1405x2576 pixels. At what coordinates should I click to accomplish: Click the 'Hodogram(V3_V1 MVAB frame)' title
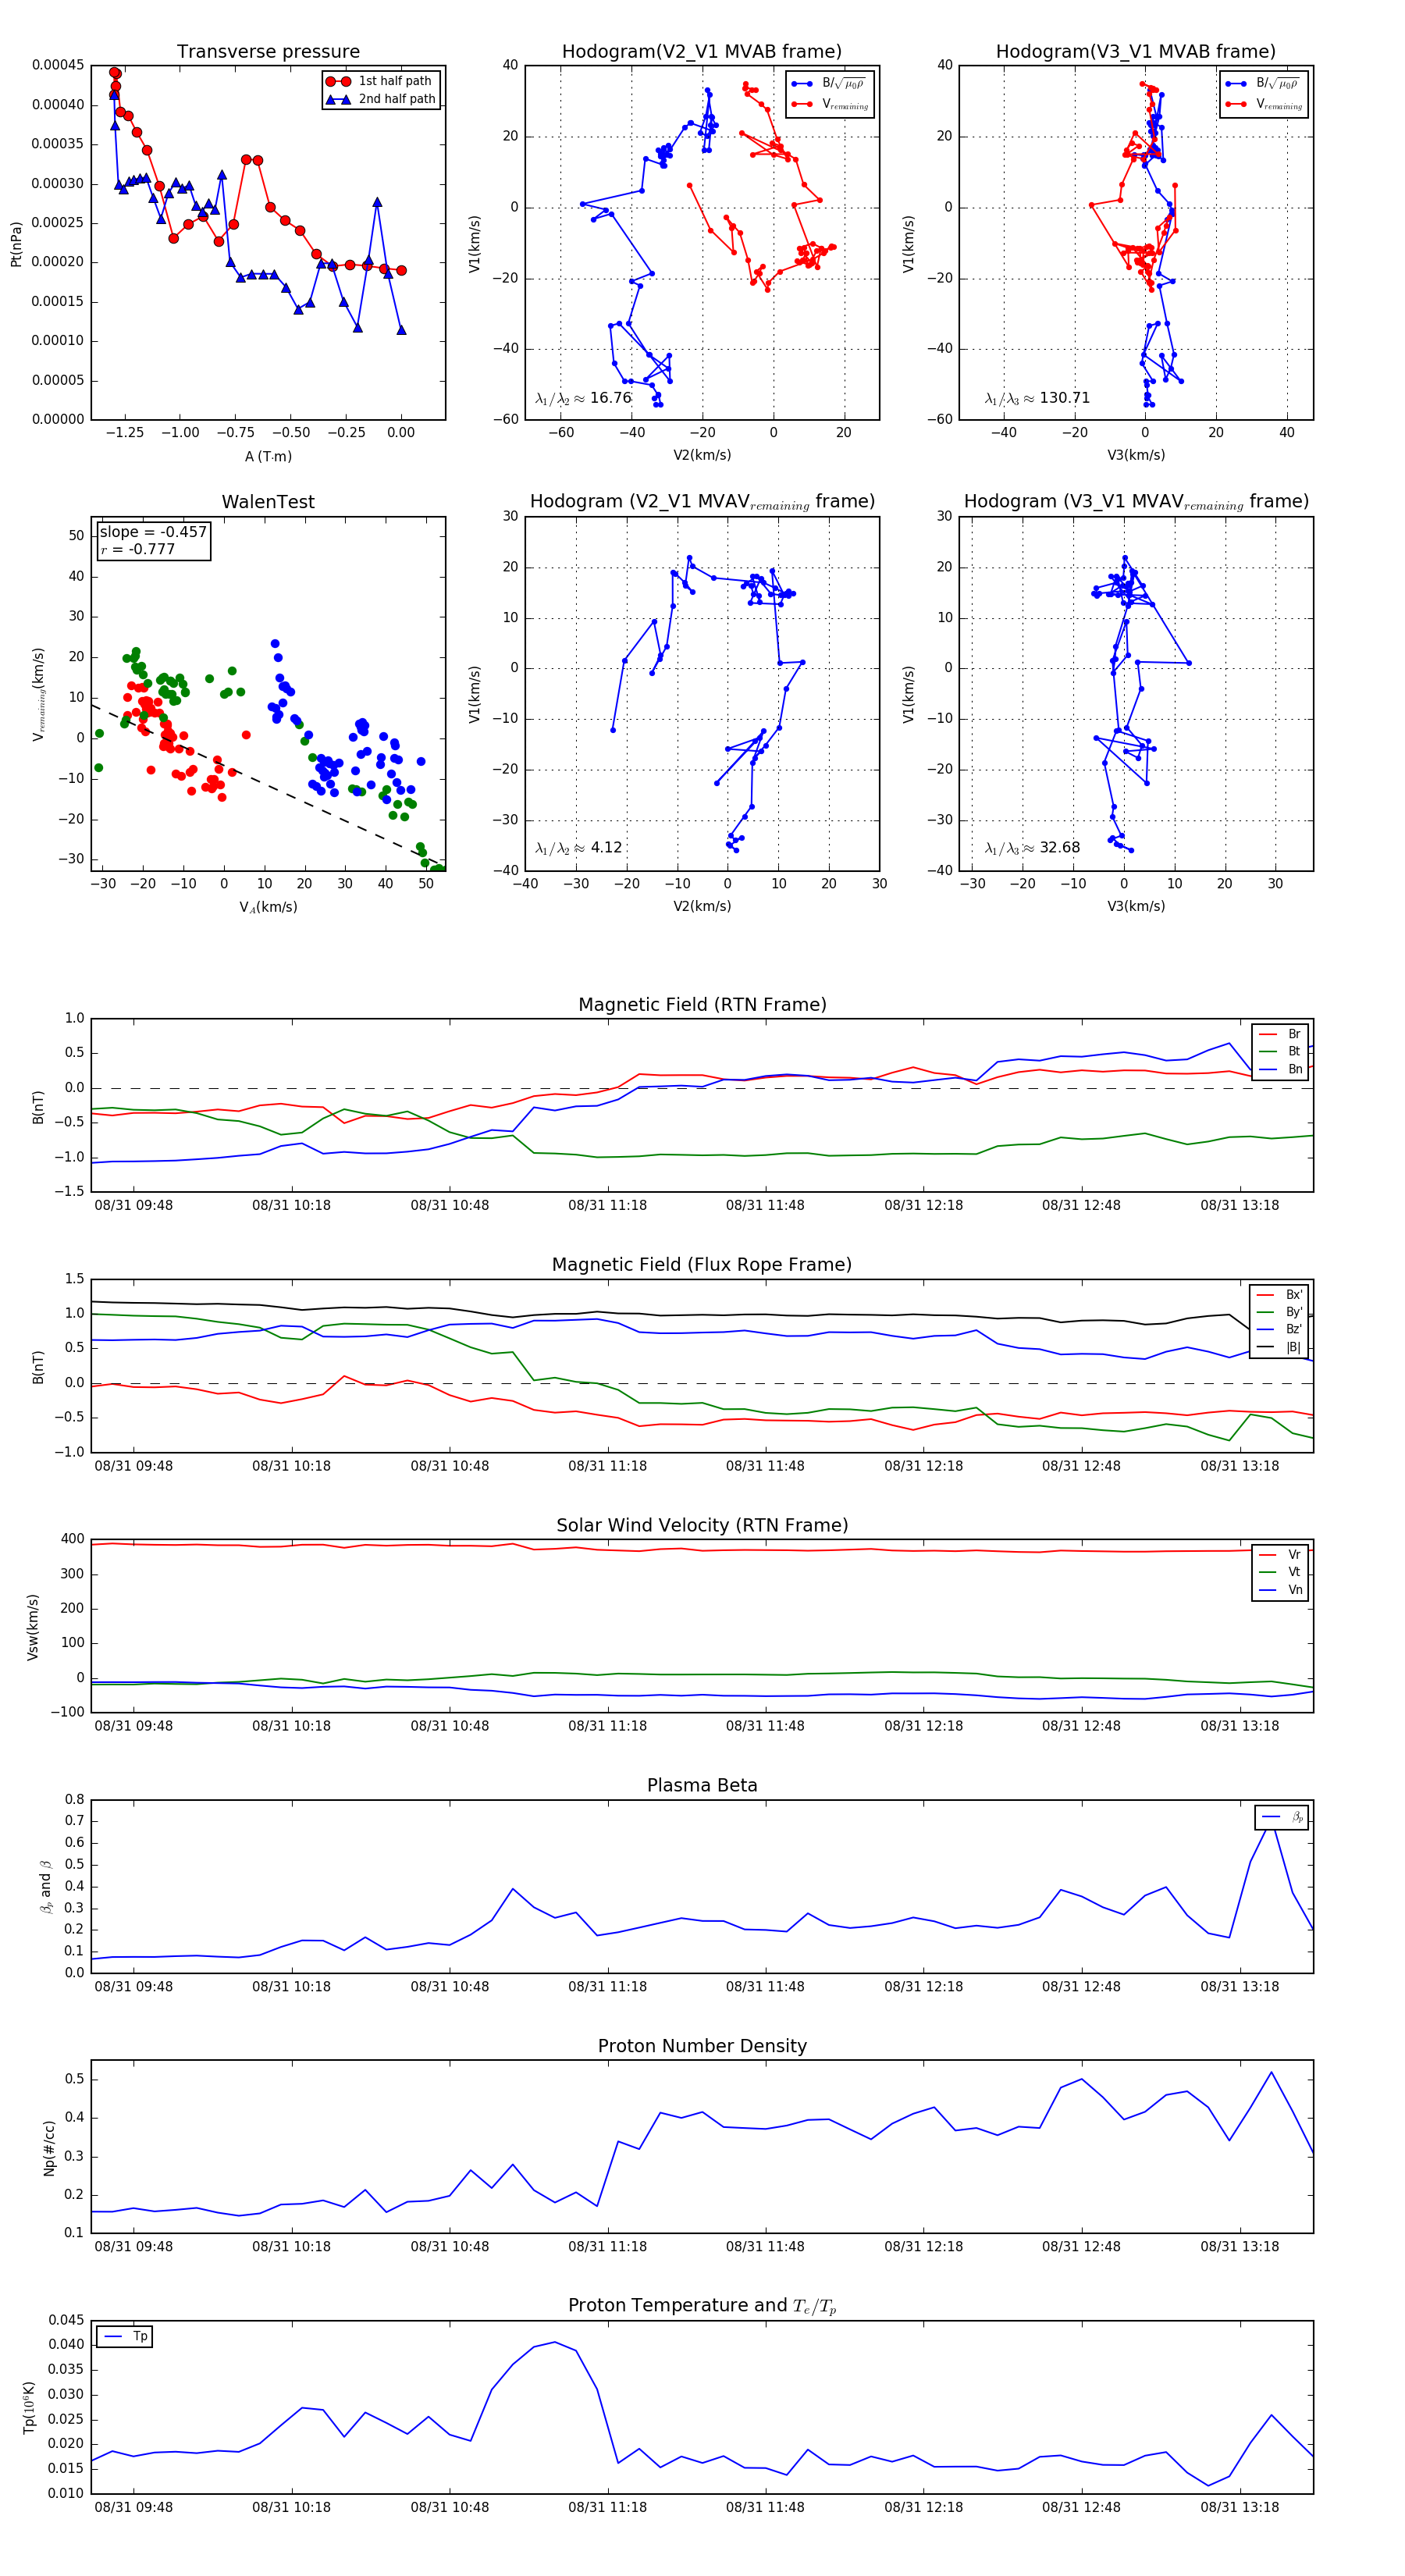pos(1136,52)
